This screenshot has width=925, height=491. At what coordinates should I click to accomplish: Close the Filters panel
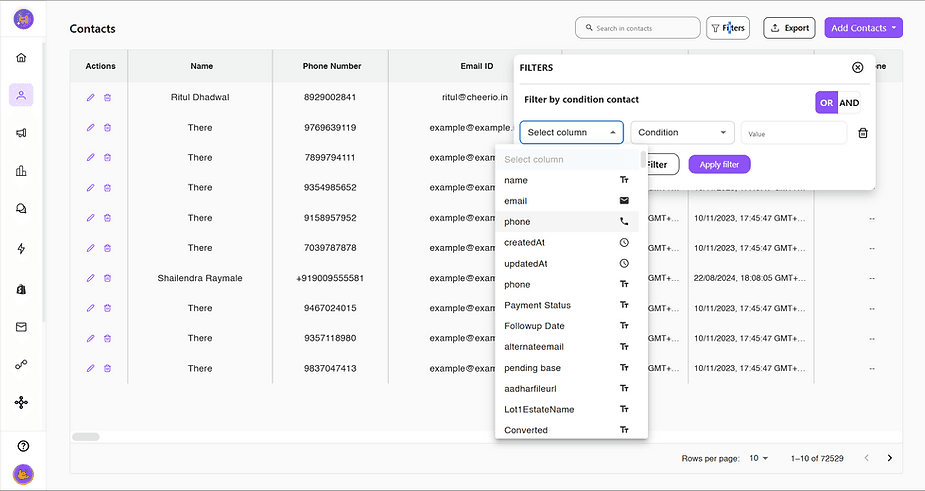[858, 67]
